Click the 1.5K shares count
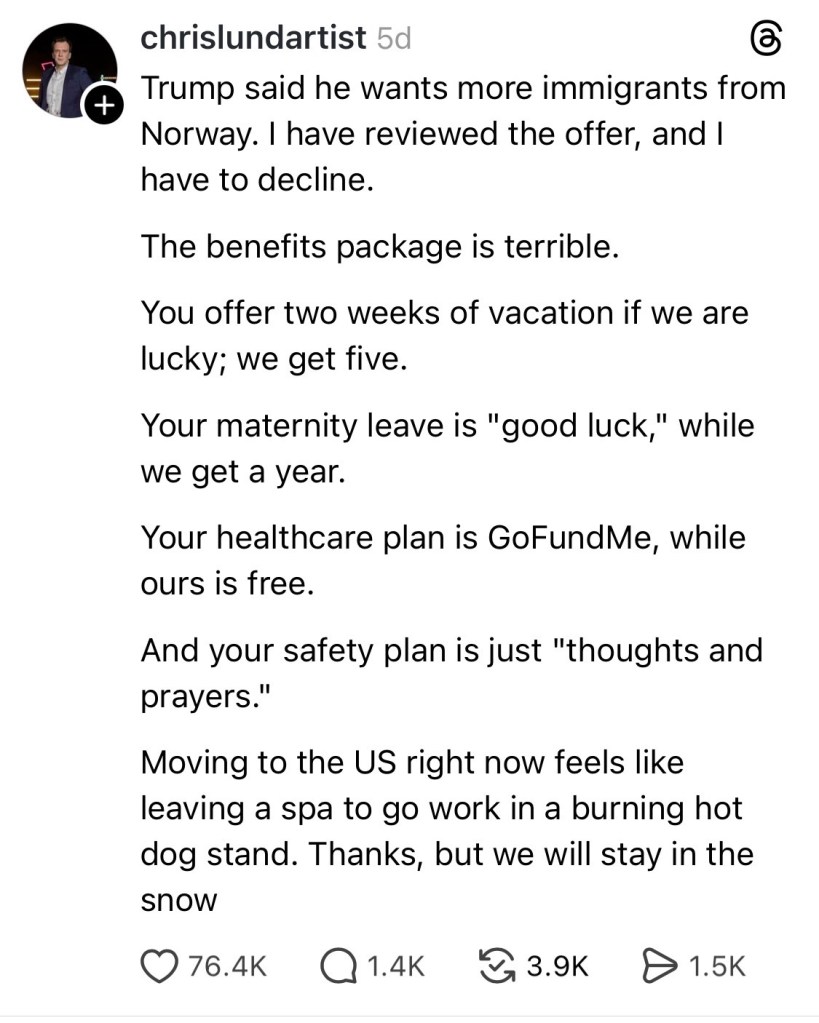This screenshot has height=1023, width=819. point(718,966)
